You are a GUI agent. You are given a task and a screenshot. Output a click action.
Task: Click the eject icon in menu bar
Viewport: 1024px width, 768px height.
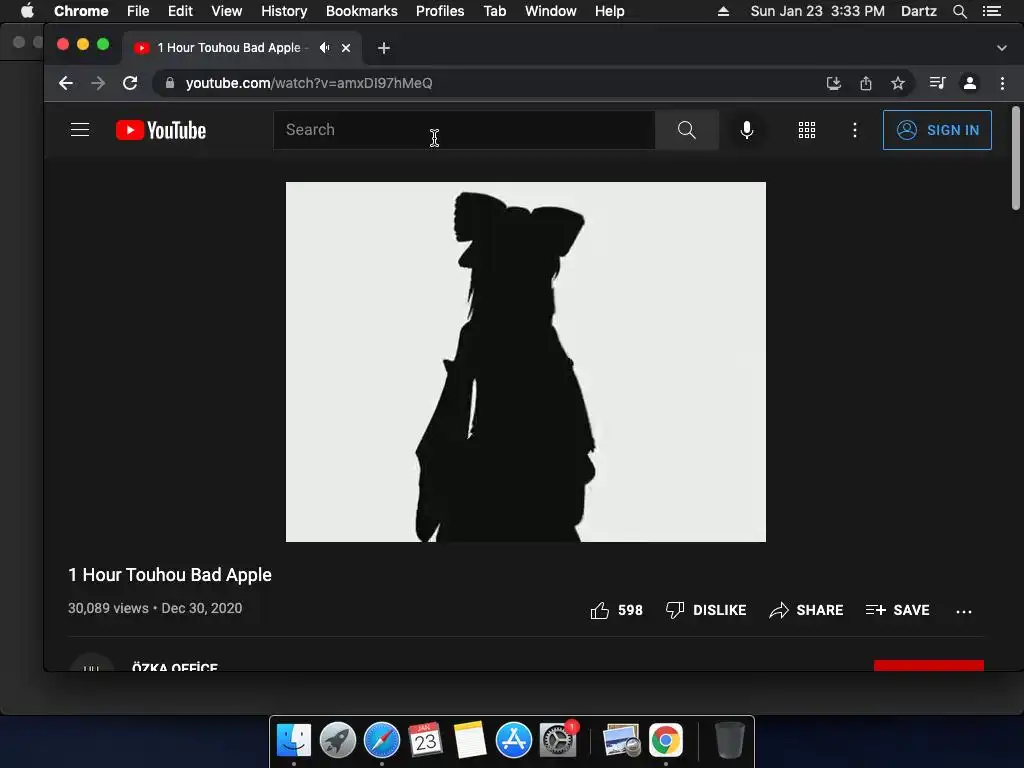point(723,11)
